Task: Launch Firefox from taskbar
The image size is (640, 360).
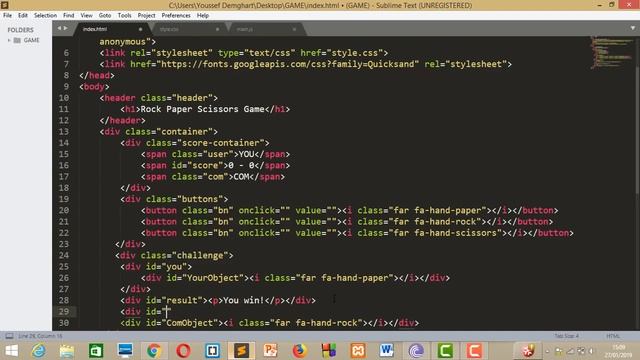Action: click(299, 351)
